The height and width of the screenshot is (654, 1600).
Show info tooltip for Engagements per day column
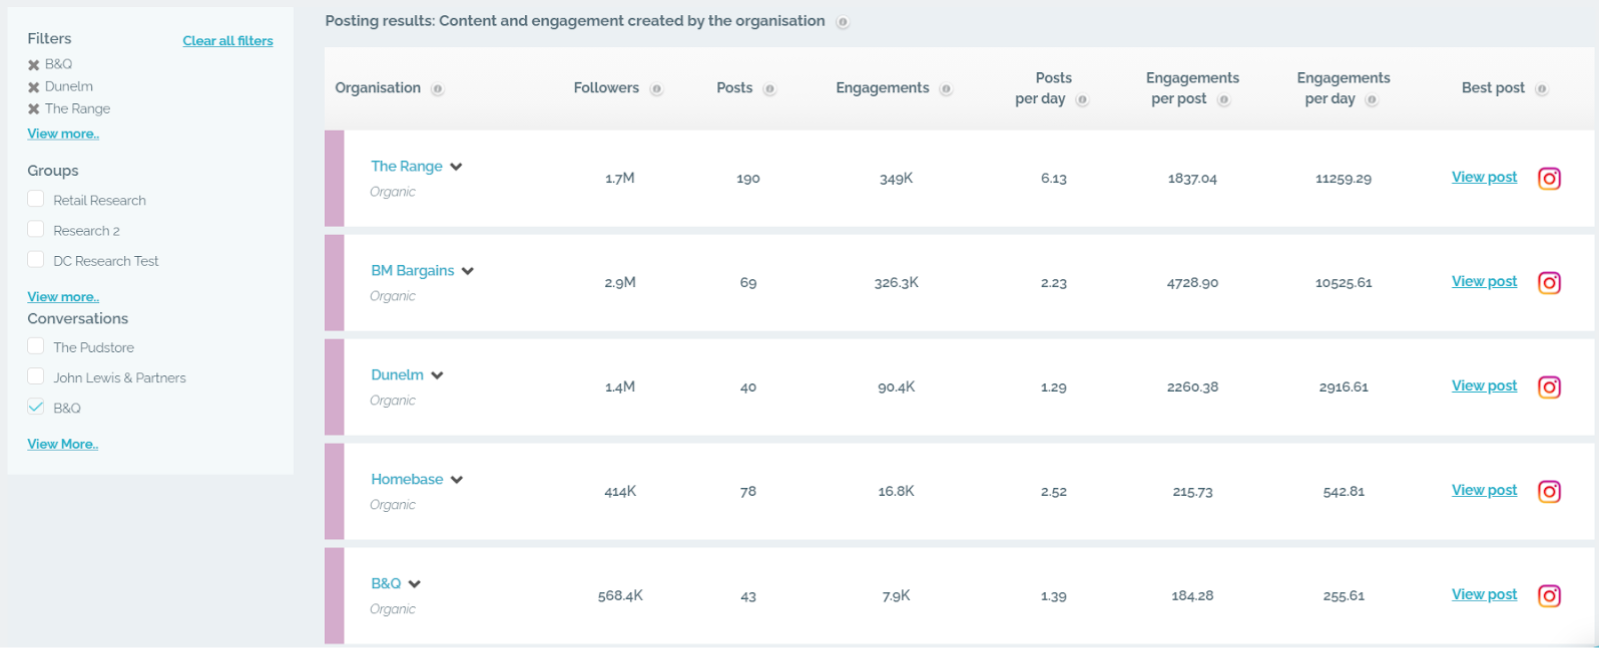click(1371, 100)
